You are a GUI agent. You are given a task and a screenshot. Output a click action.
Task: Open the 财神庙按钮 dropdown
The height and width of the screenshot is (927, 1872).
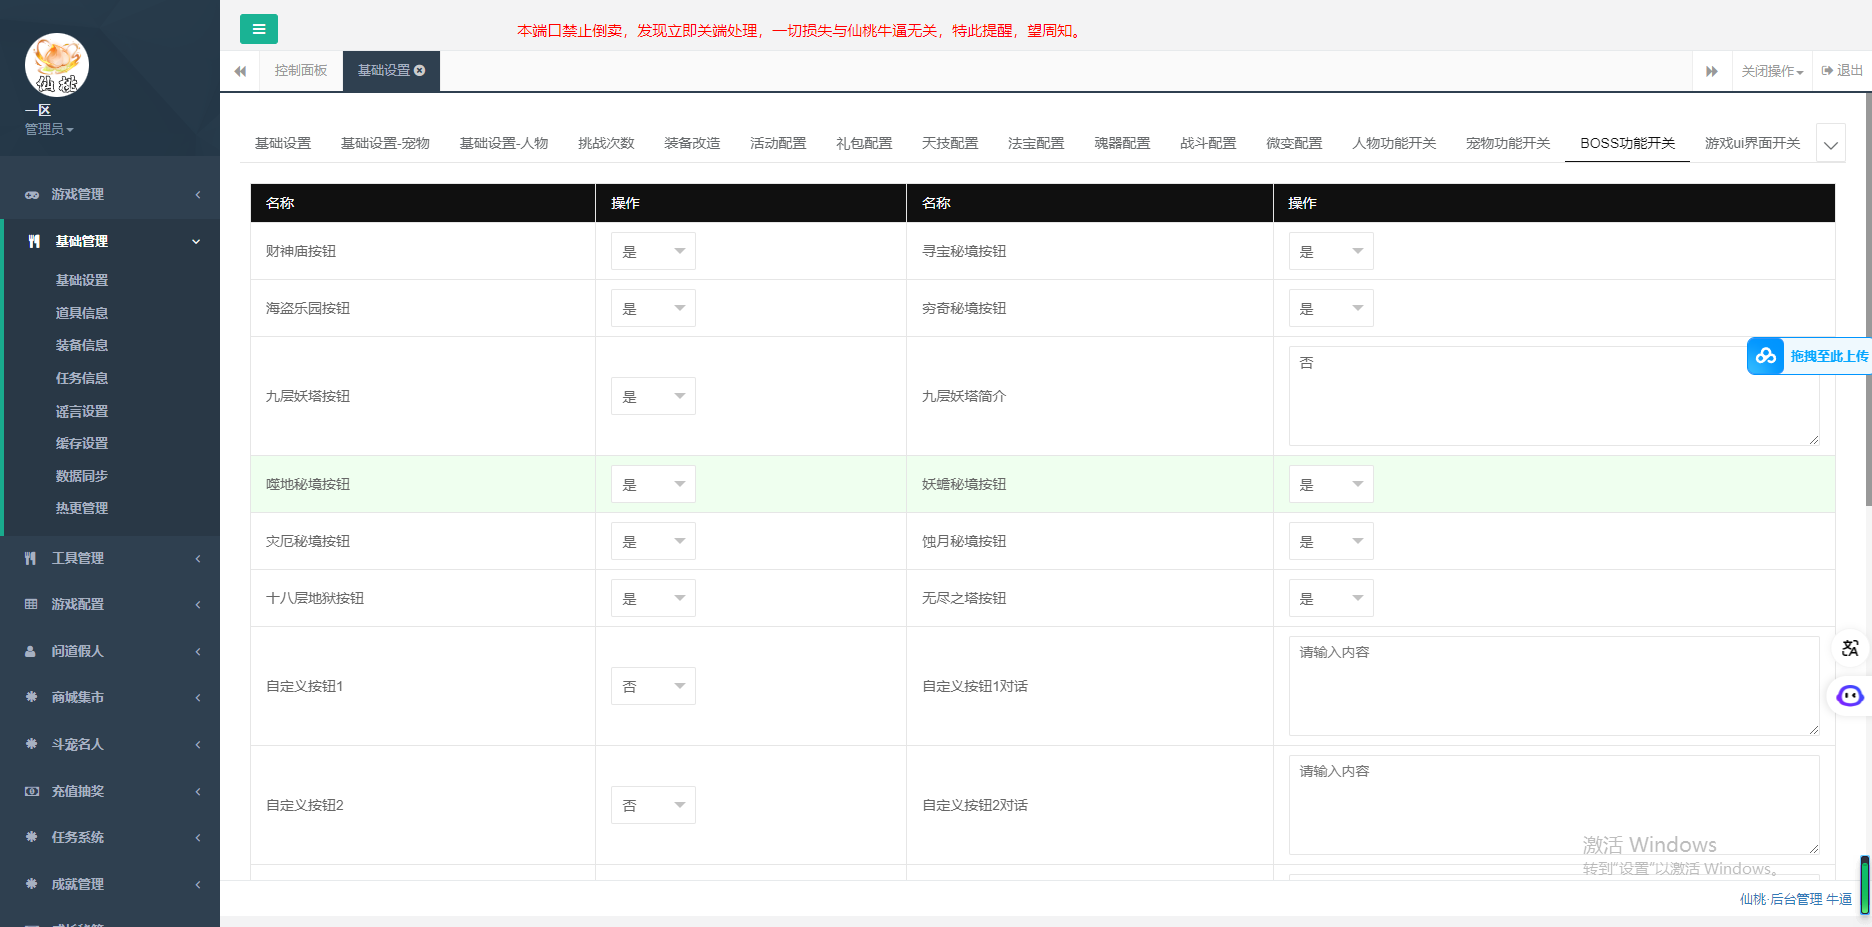tap(653, 251)
